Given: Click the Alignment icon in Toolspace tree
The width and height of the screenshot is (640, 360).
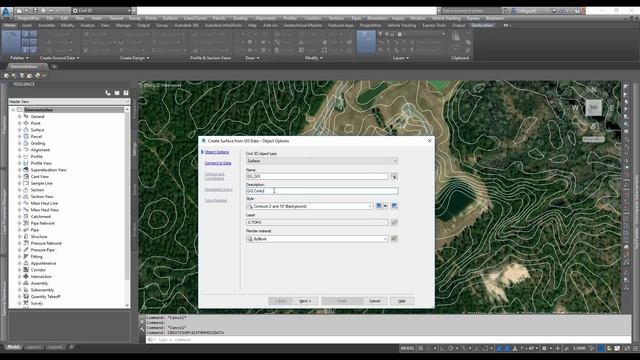Looking at the screenshot, I should tap(26, 150).
